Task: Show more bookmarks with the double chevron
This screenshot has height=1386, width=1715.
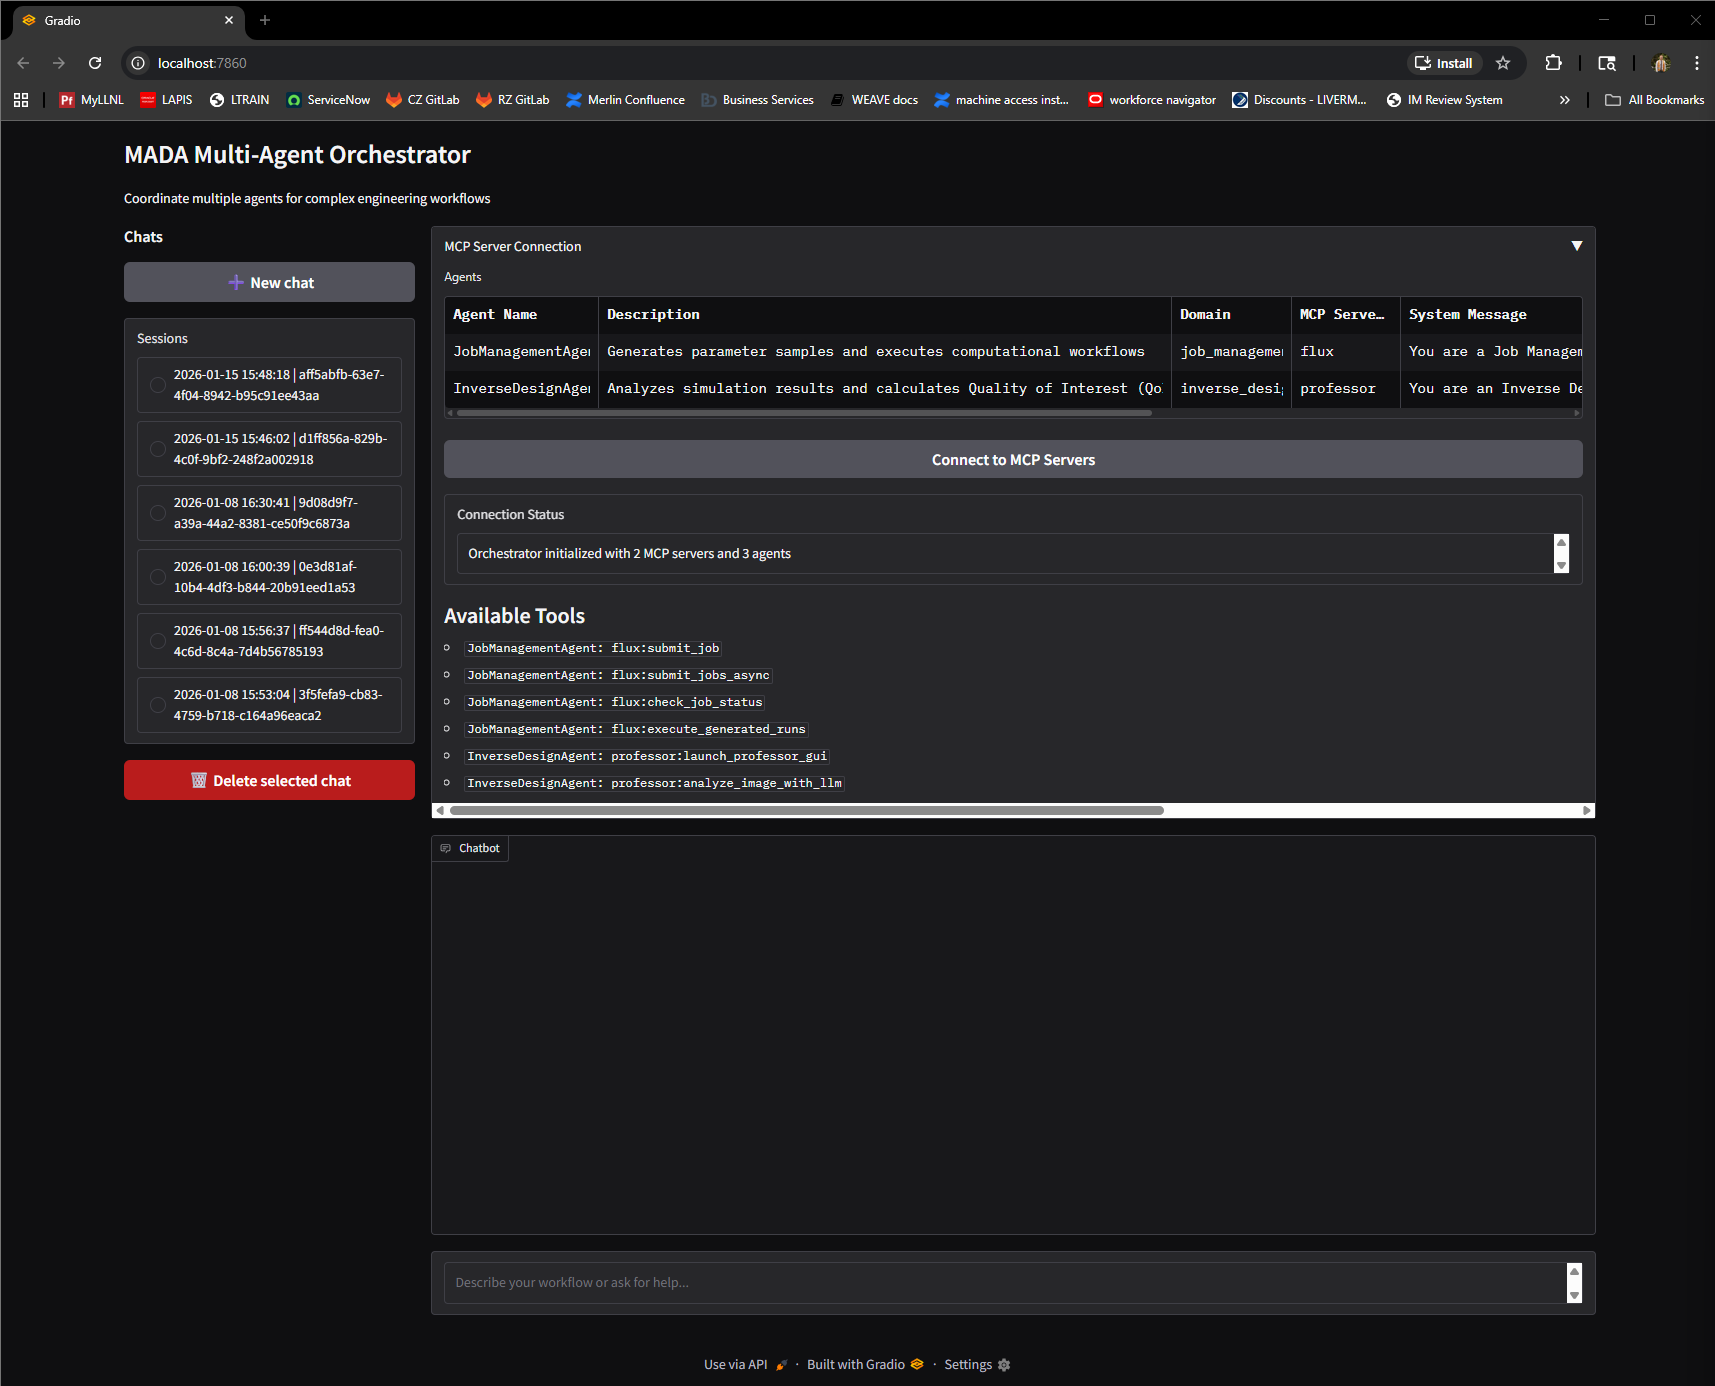Action: [1564, 100]
